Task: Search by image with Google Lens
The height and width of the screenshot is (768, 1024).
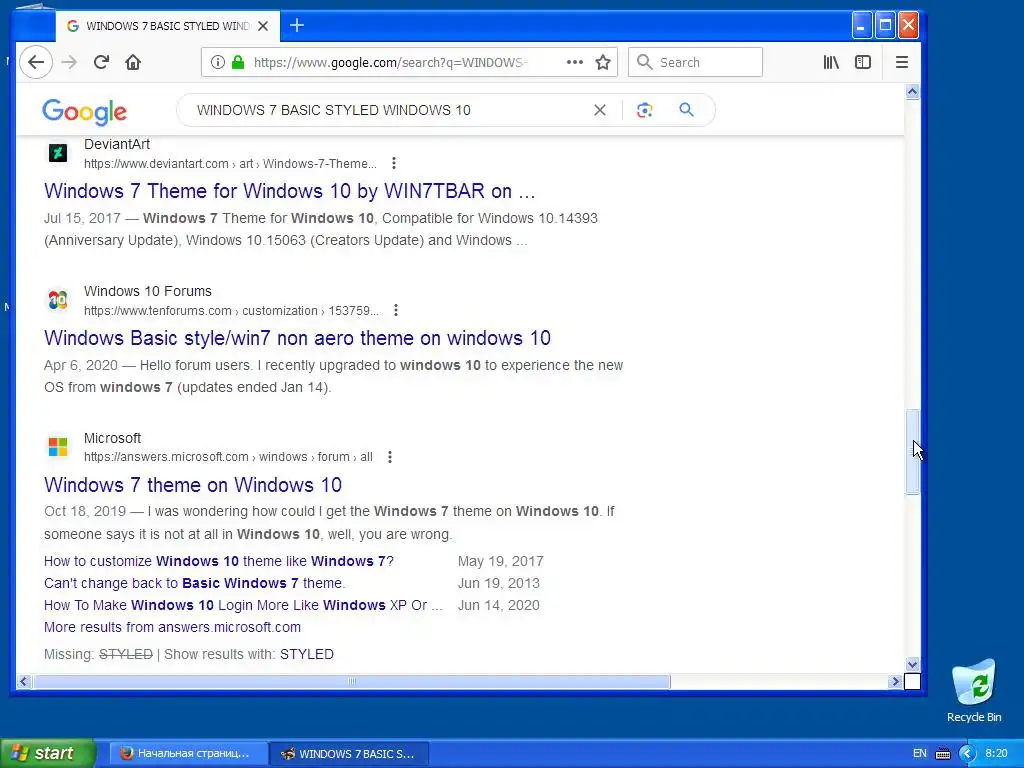Action: click(x=645, y=110)
